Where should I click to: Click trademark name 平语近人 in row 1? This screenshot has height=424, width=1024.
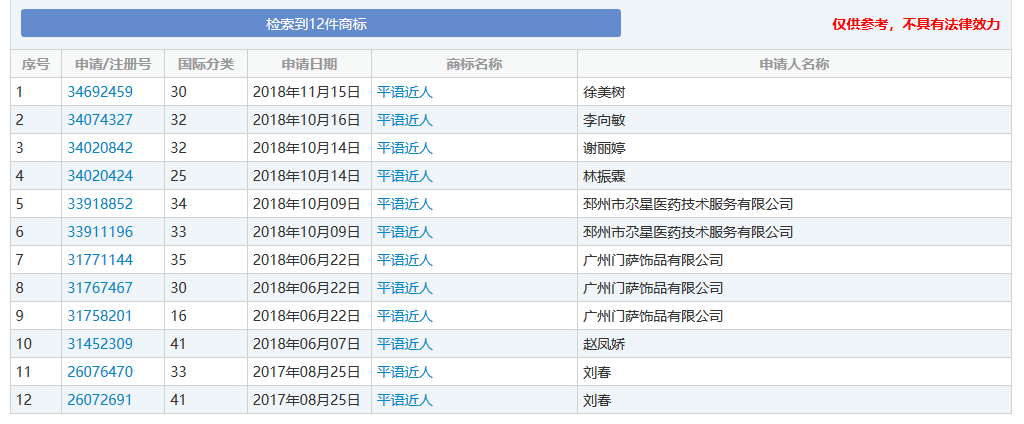[405, 93]
